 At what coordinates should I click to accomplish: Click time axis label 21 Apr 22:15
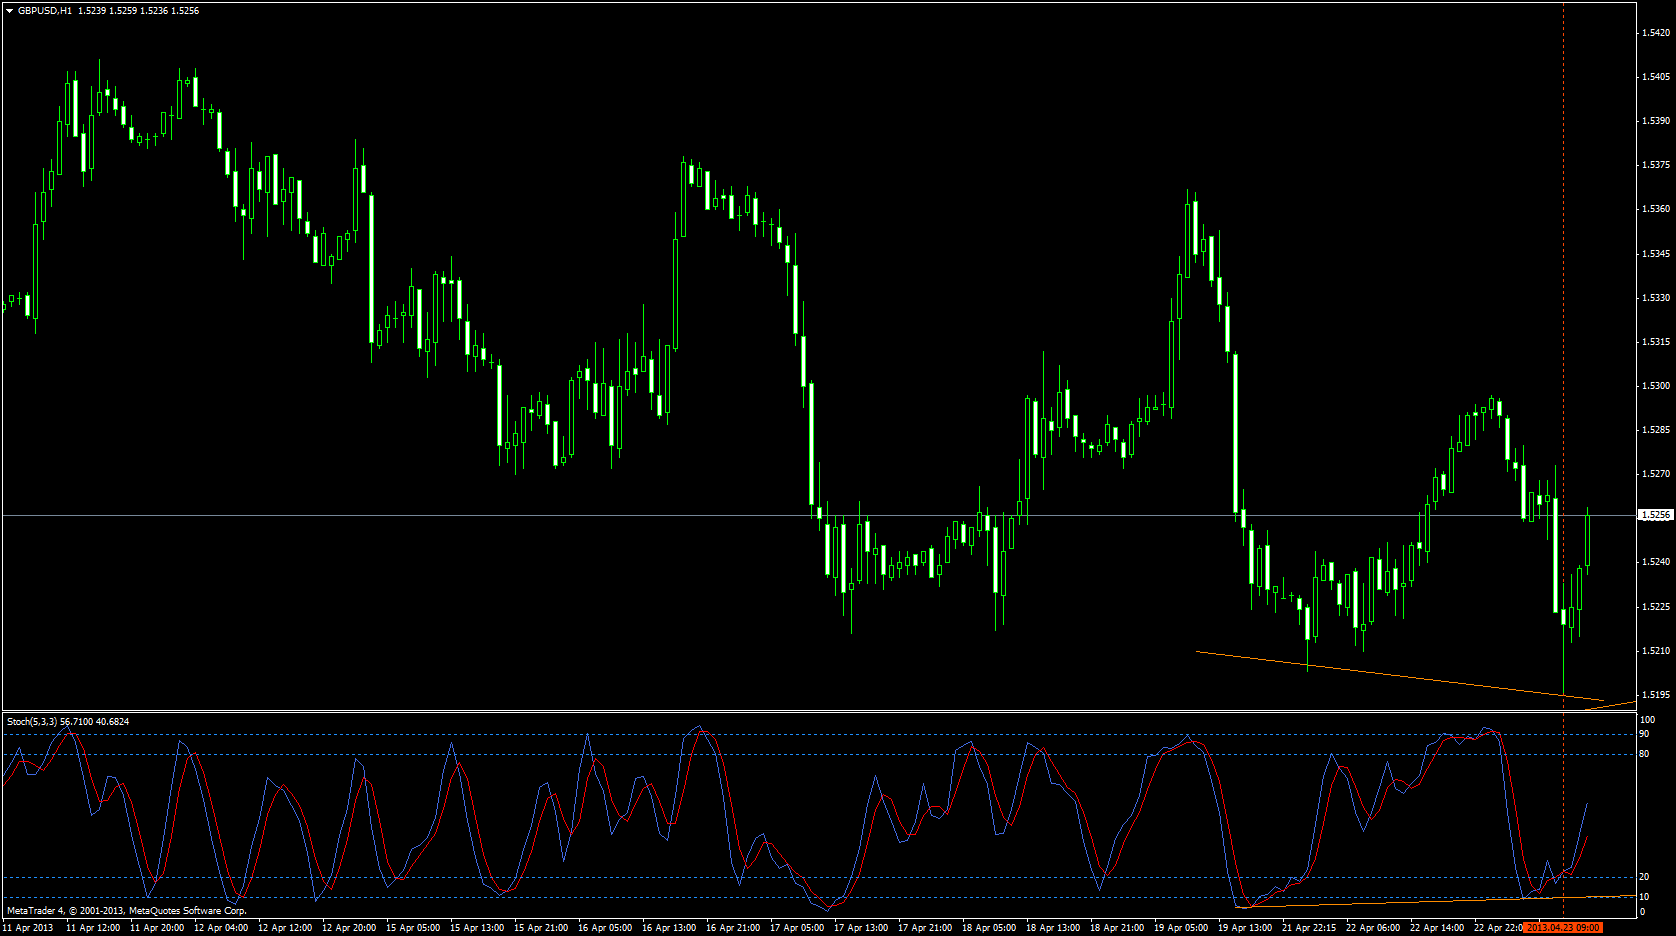1309,928
